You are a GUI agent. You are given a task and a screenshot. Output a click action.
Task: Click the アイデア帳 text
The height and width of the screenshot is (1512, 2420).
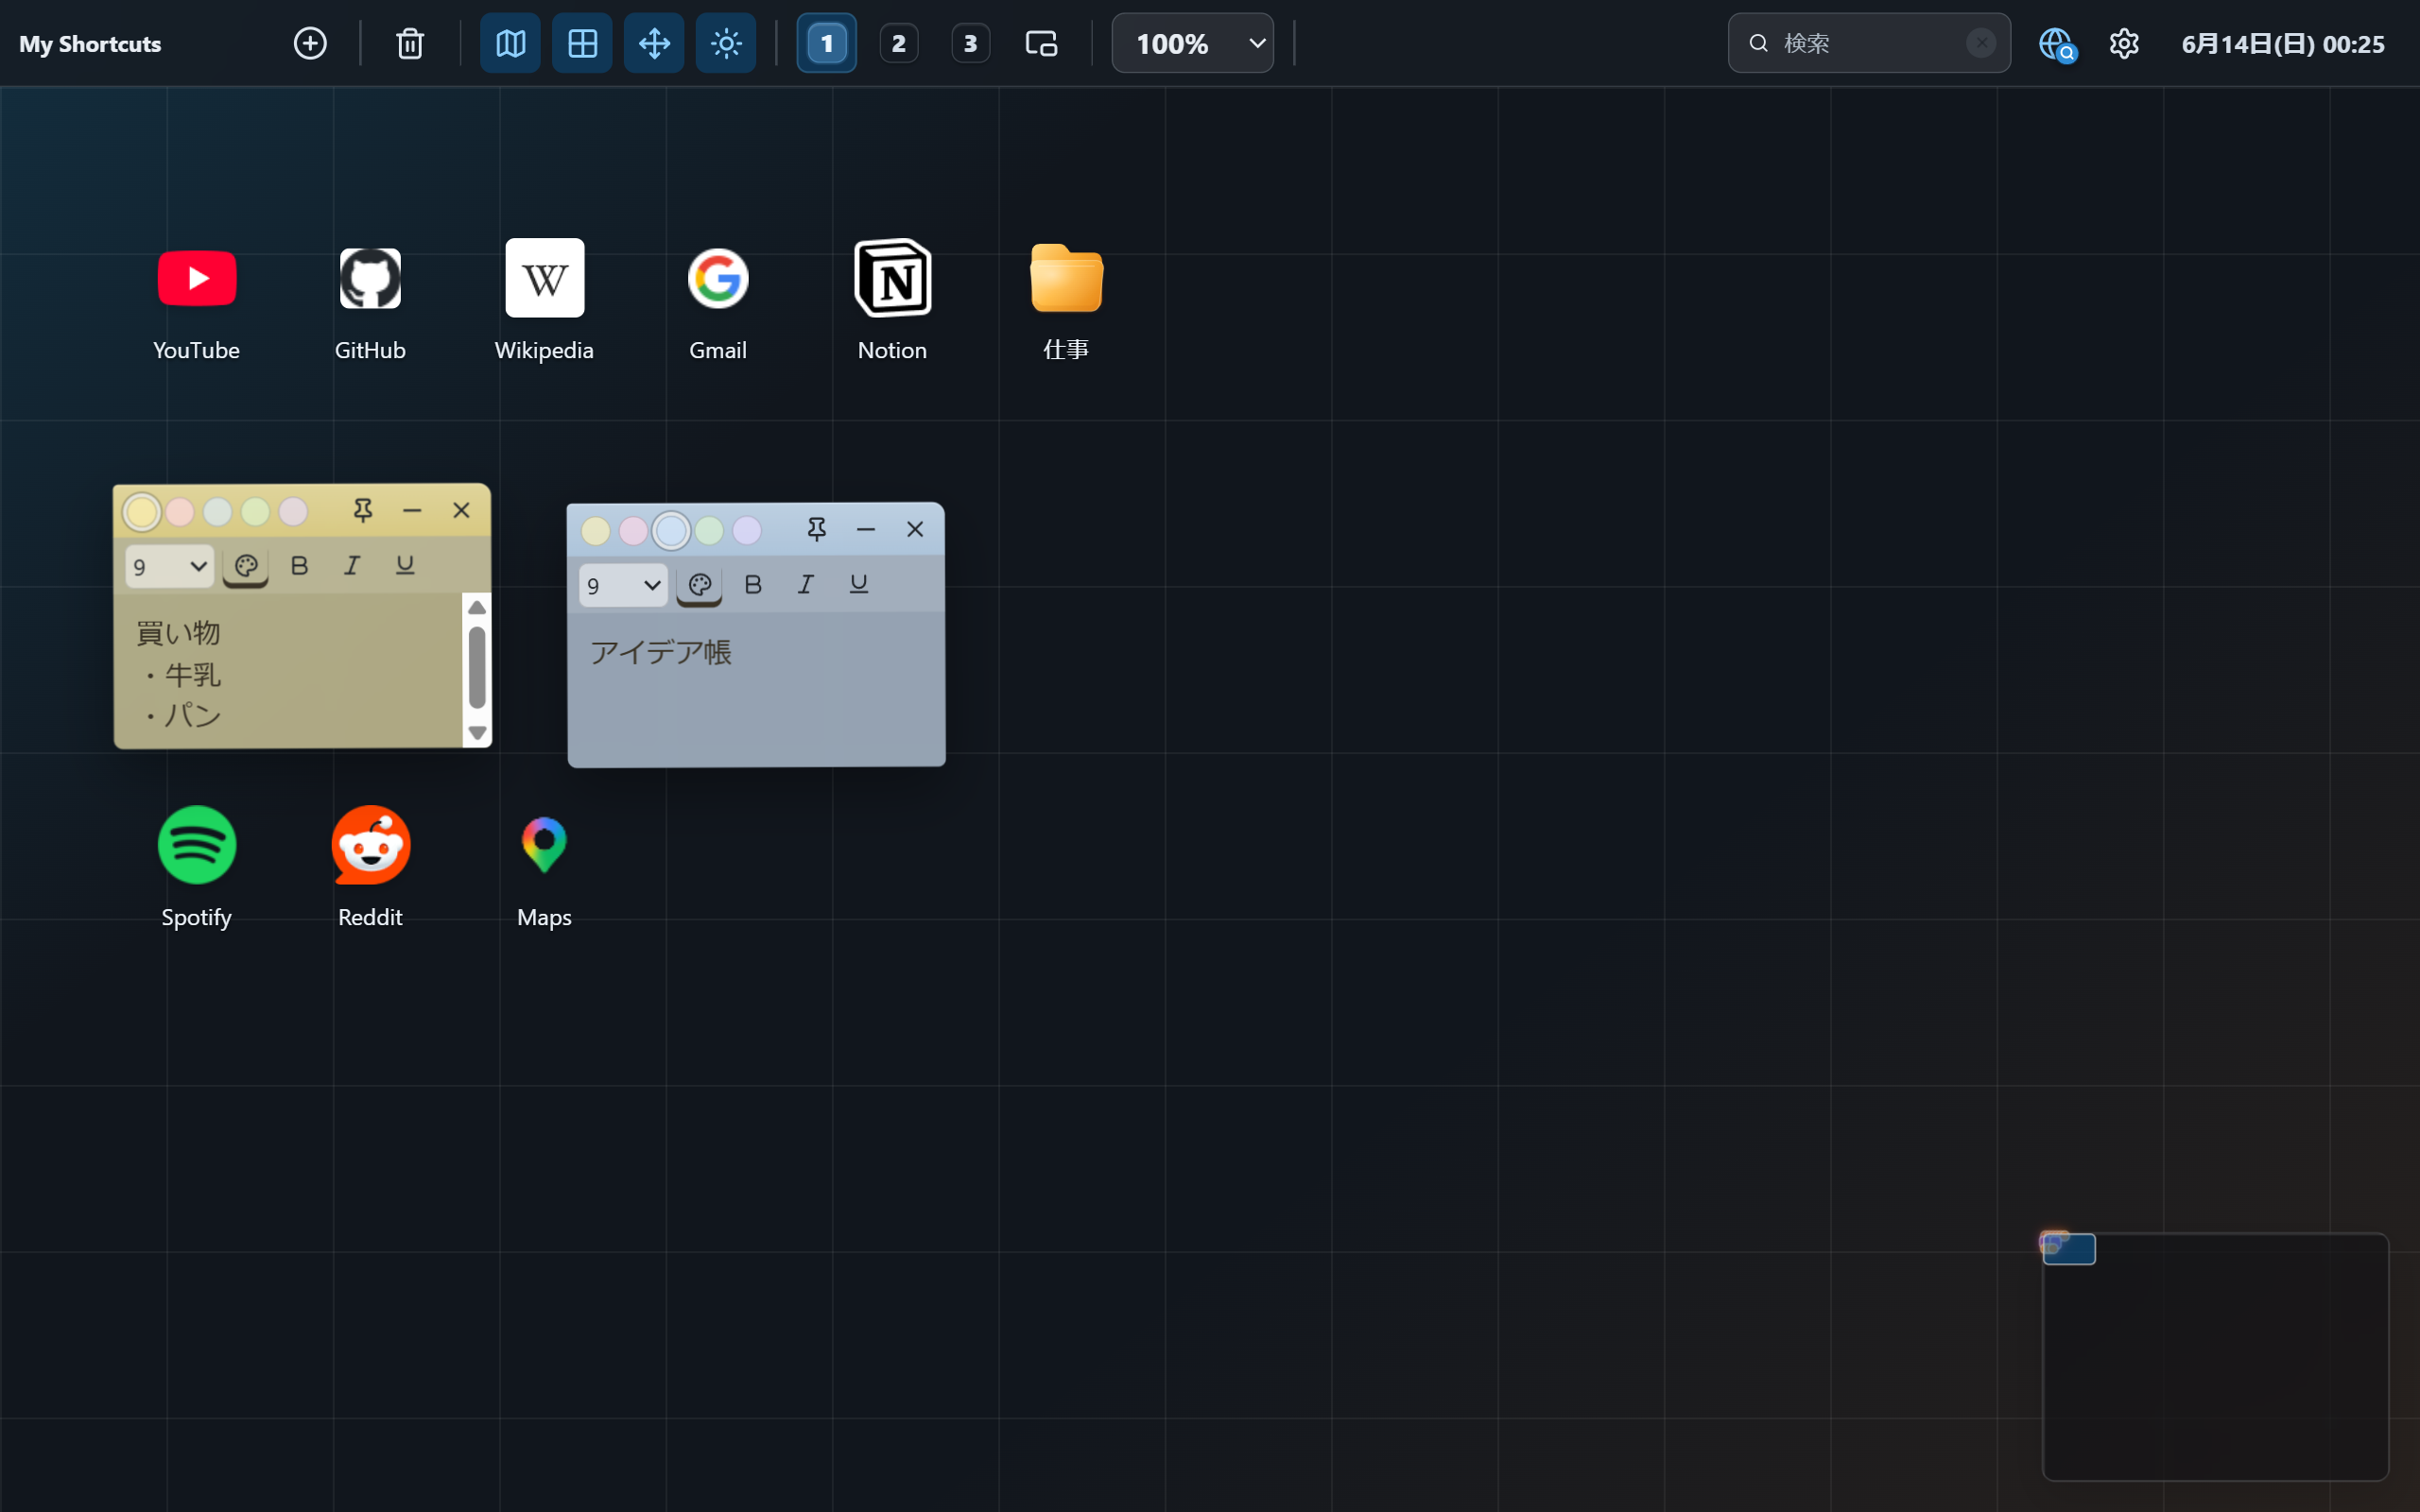tap(661, 652)
